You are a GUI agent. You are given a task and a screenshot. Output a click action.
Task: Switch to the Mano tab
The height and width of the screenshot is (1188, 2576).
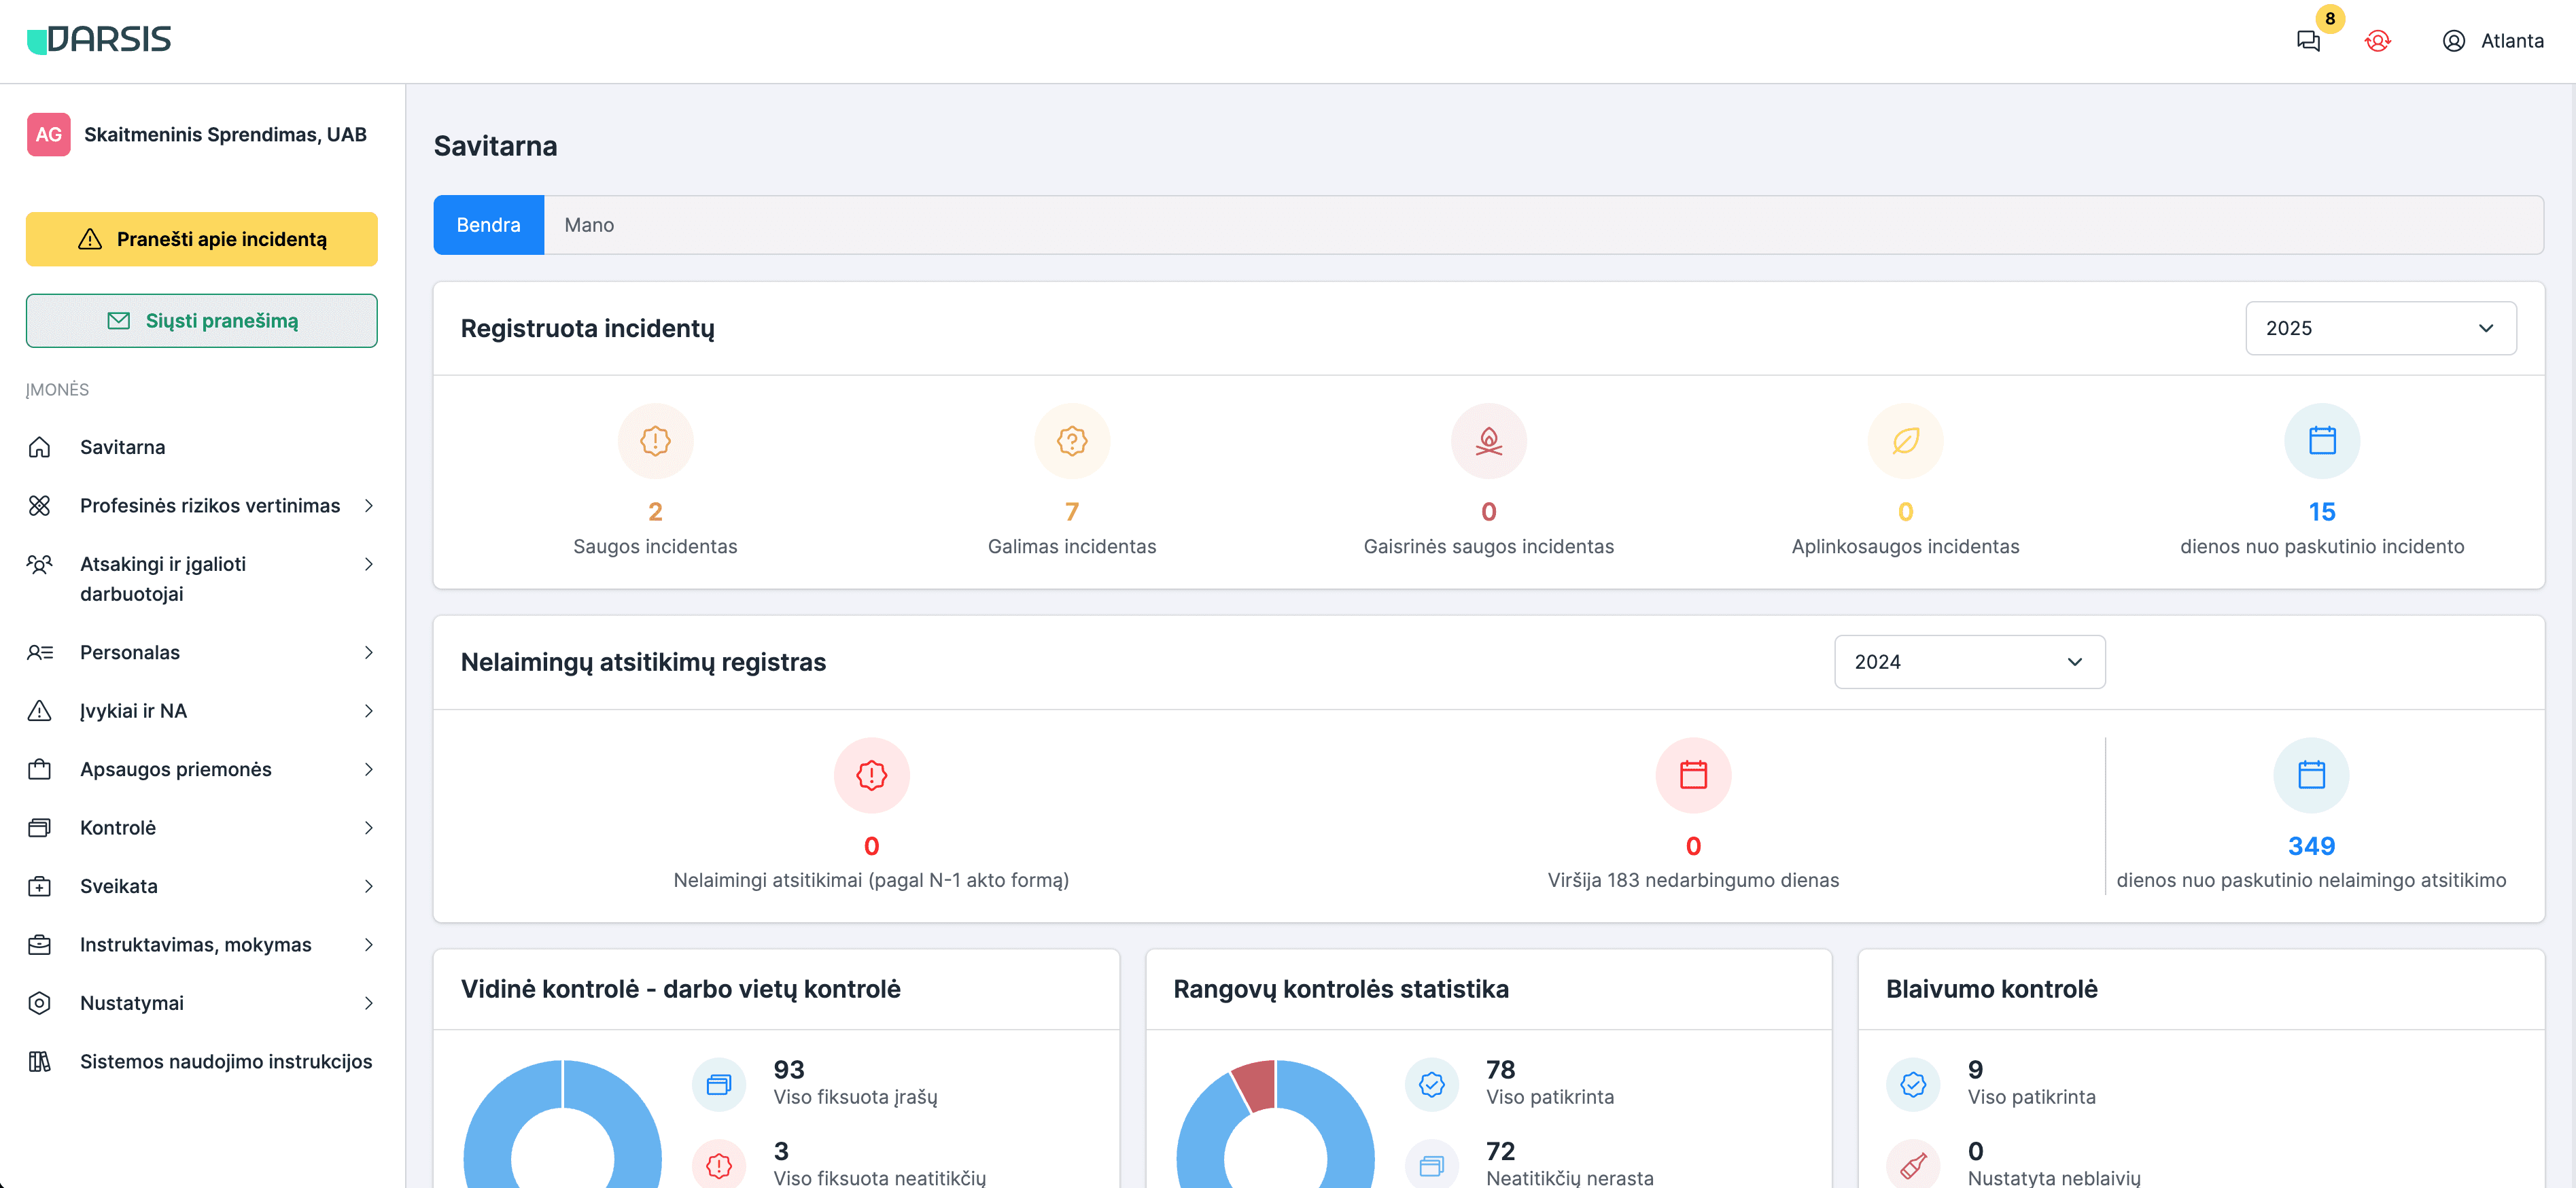pyautogui.click(x=589, y=225)
